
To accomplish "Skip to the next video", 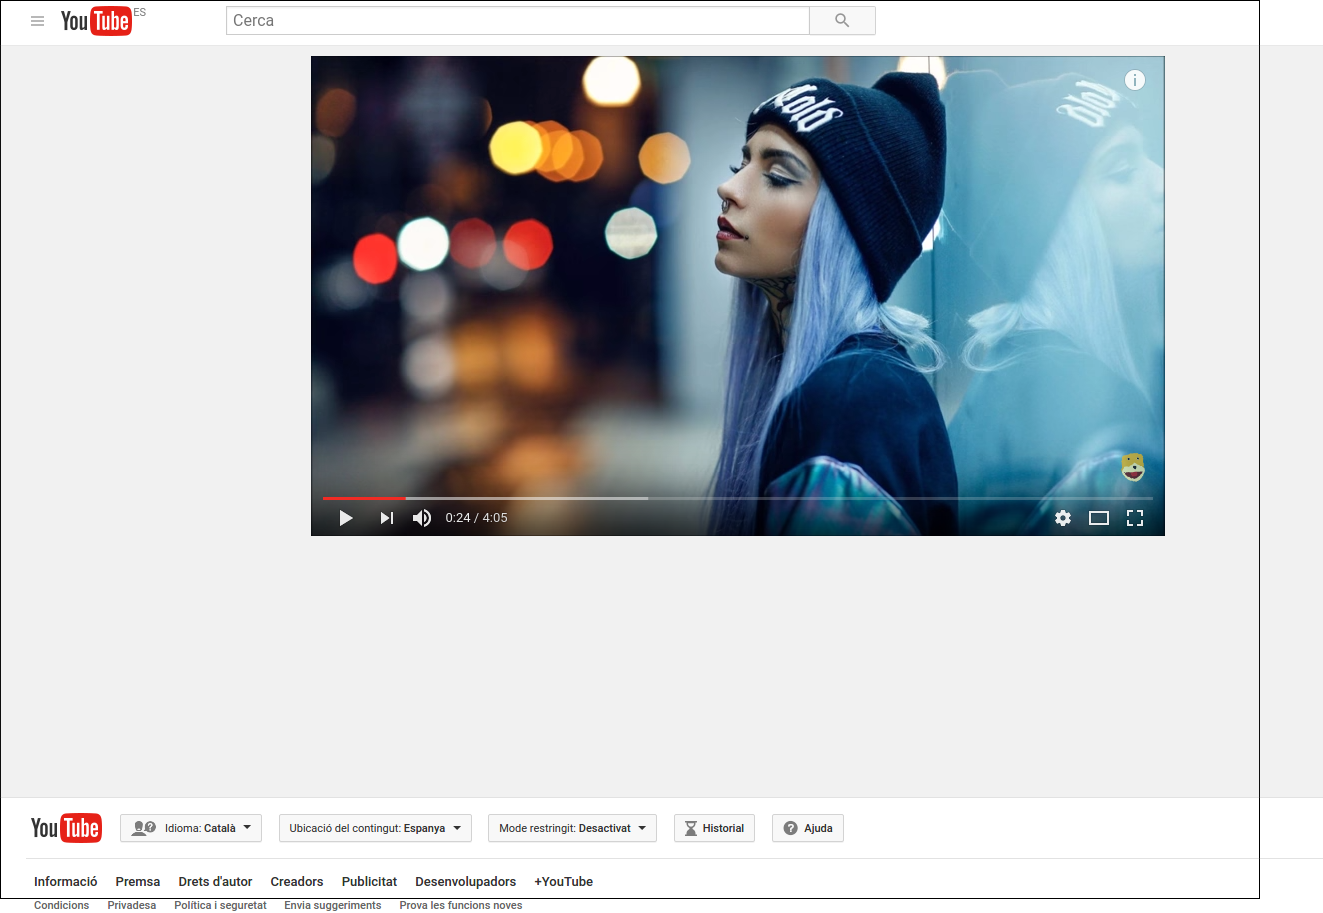I will pyautogui.click(x=387, y=518).
